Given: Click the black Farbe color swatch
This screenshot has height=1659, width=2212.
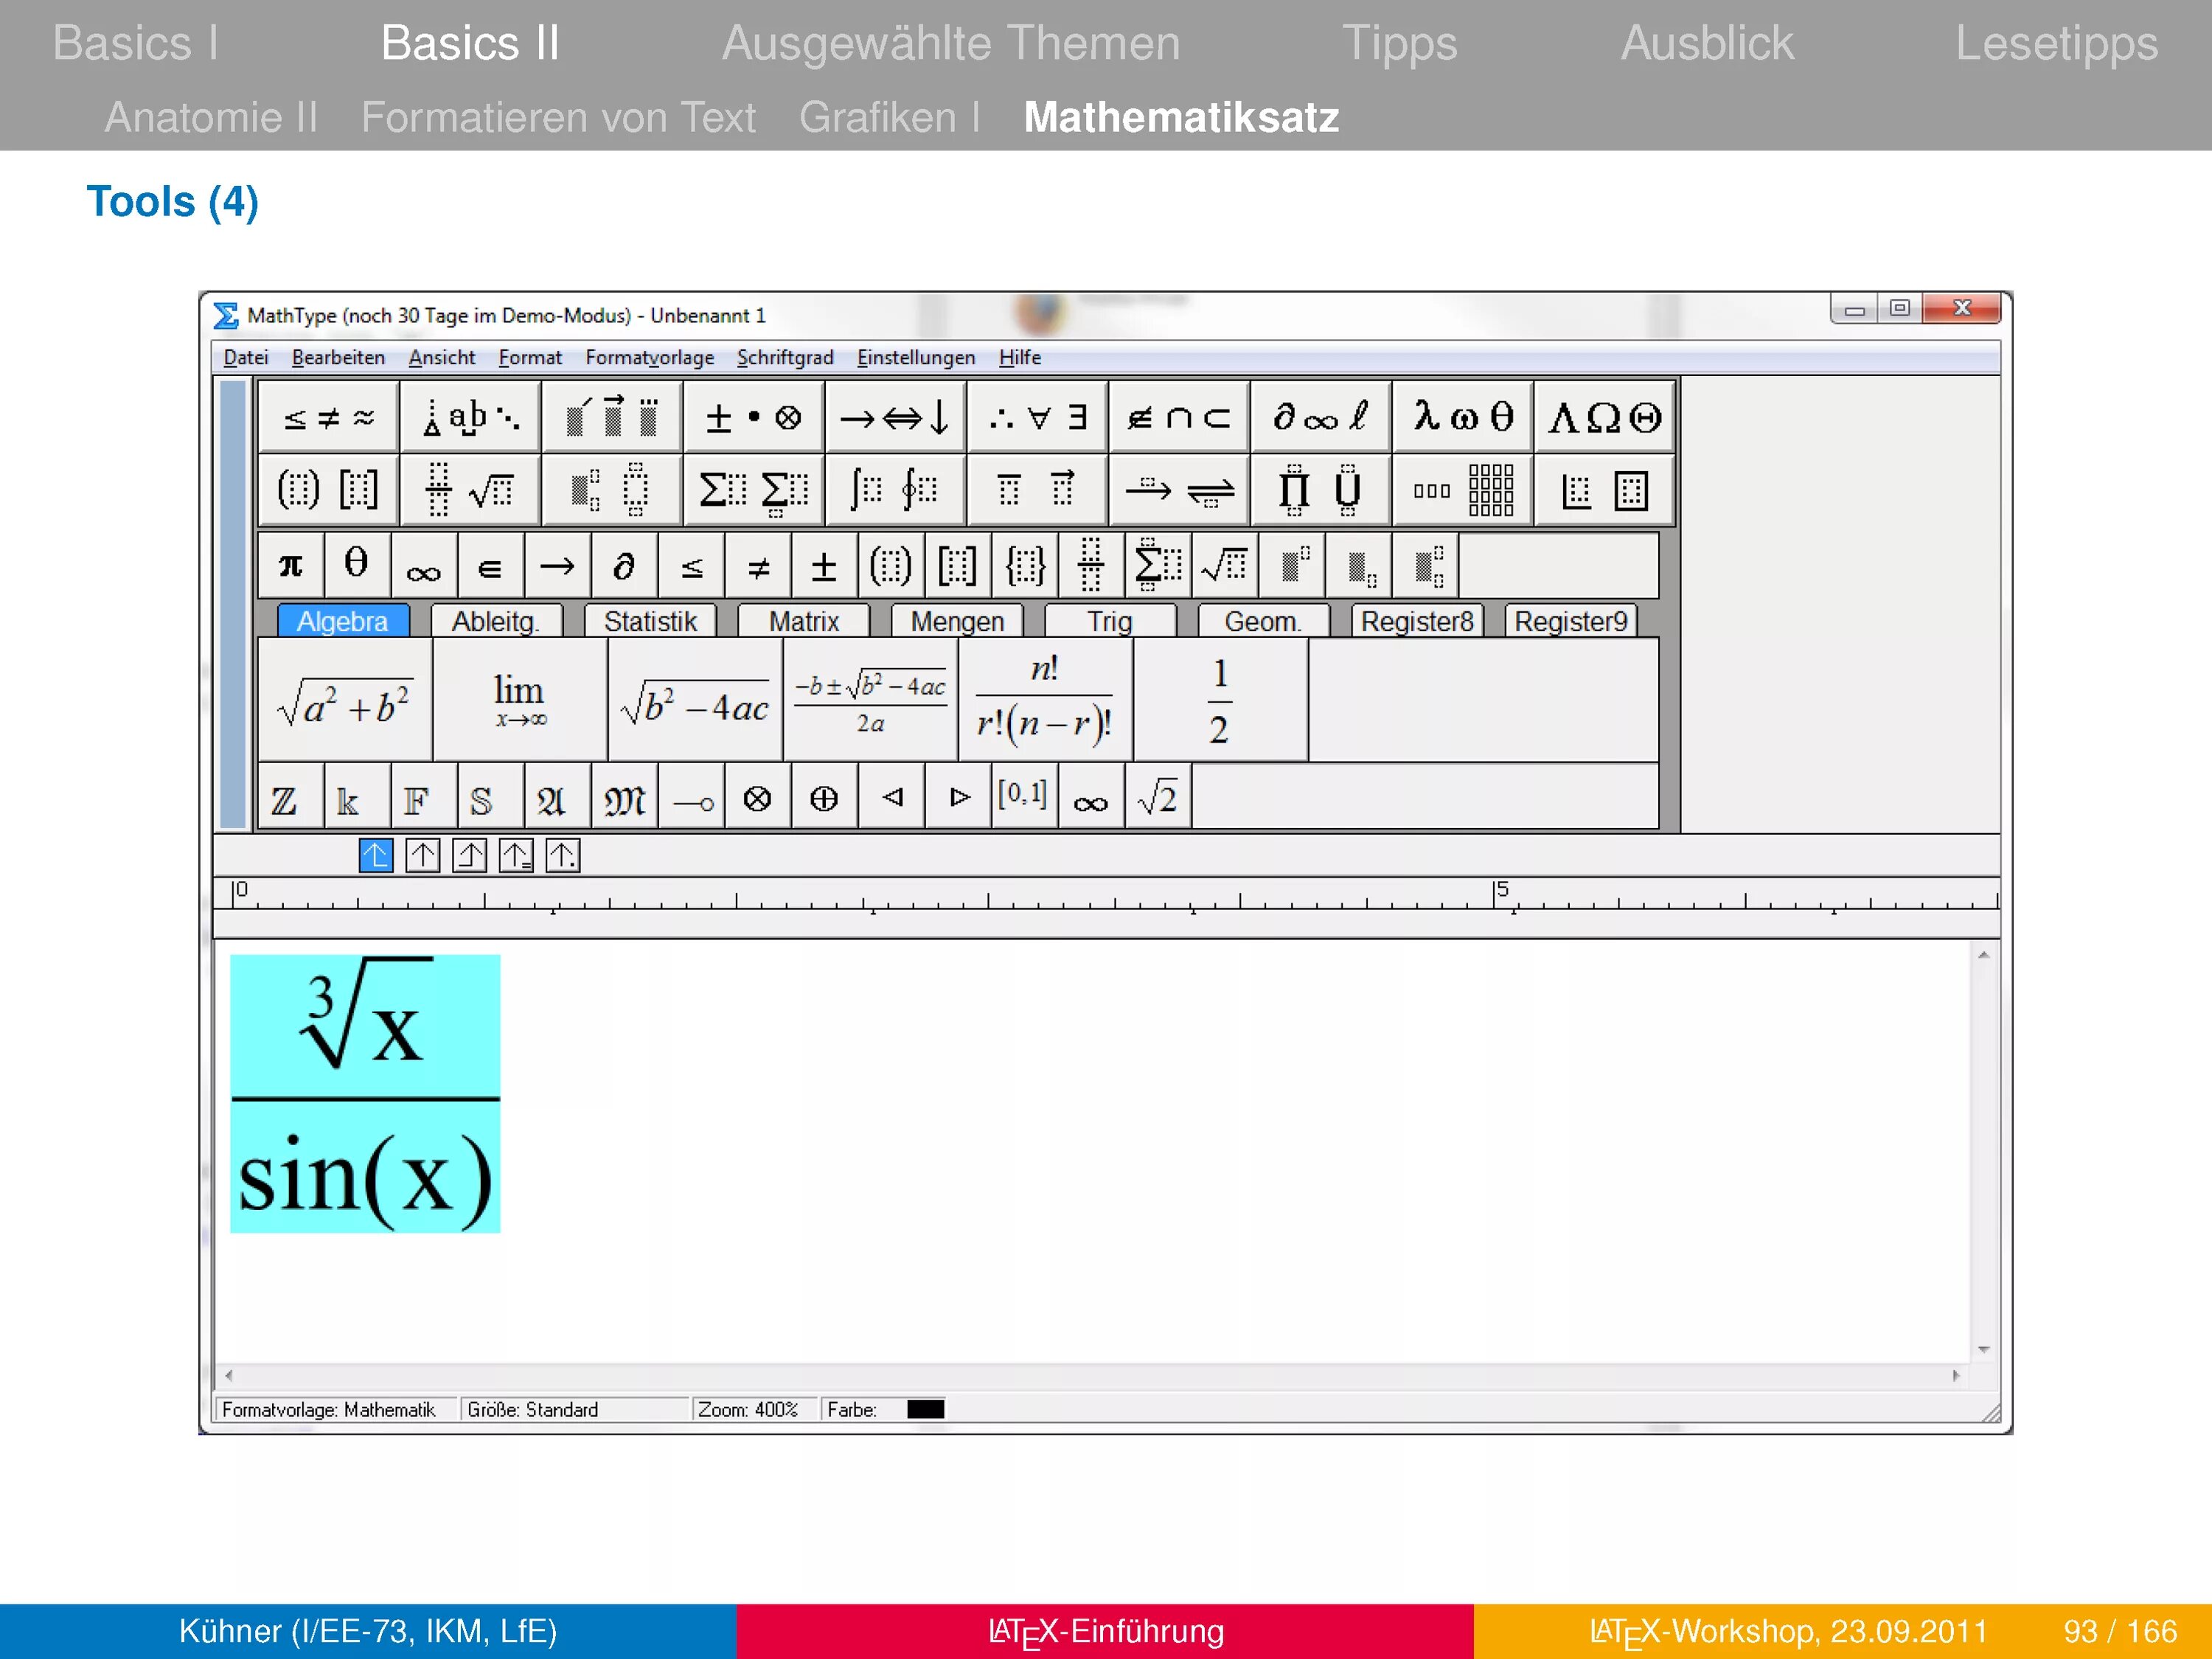Looking at the screenshot, I should 925,1409.
